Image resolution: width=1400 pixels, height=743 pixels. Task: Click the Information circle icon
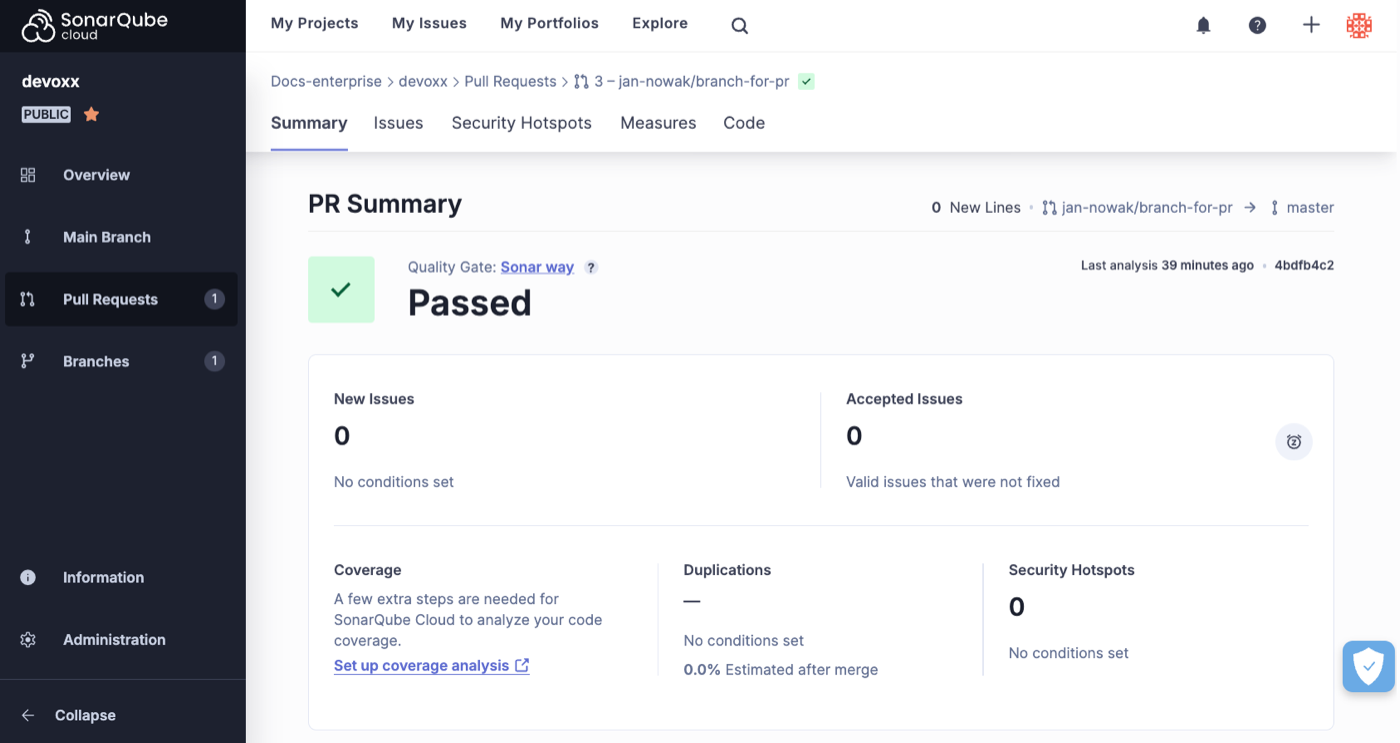click(x=28, y=577)
